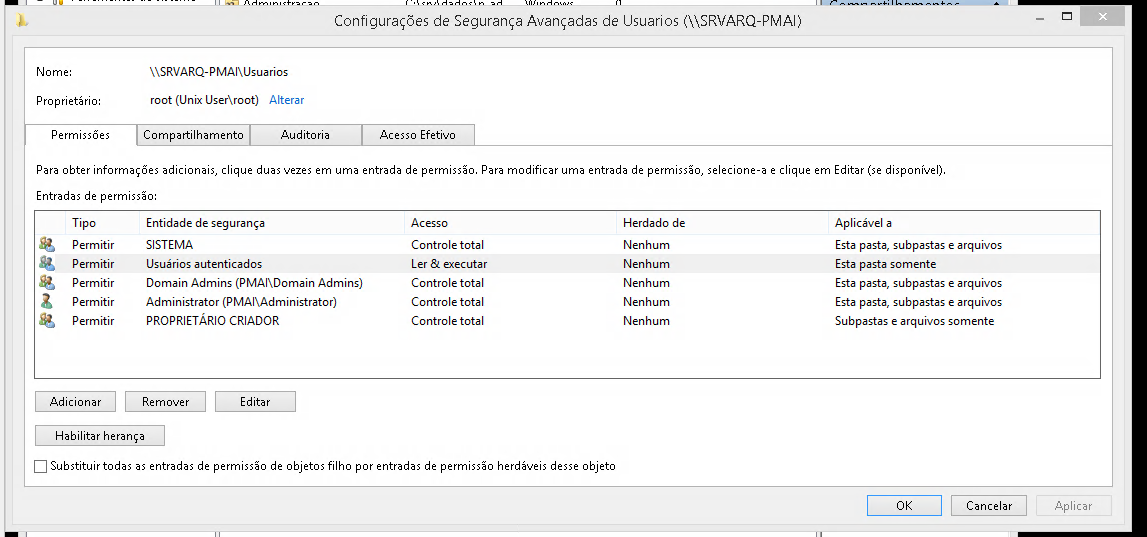The height and width of the screenshot is (537, 1147).
Task: Switch to the Compartilhamento tab
Action: tap(193, 135)
